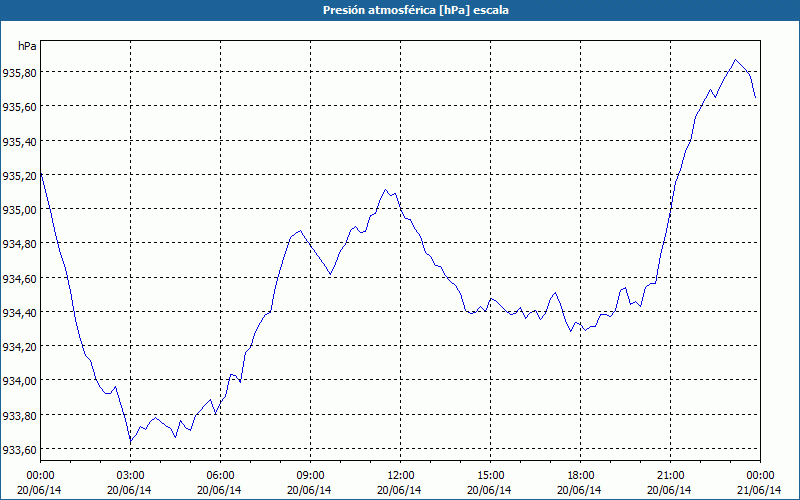Select the 03:00 time axis label

[x=130, y=476]
